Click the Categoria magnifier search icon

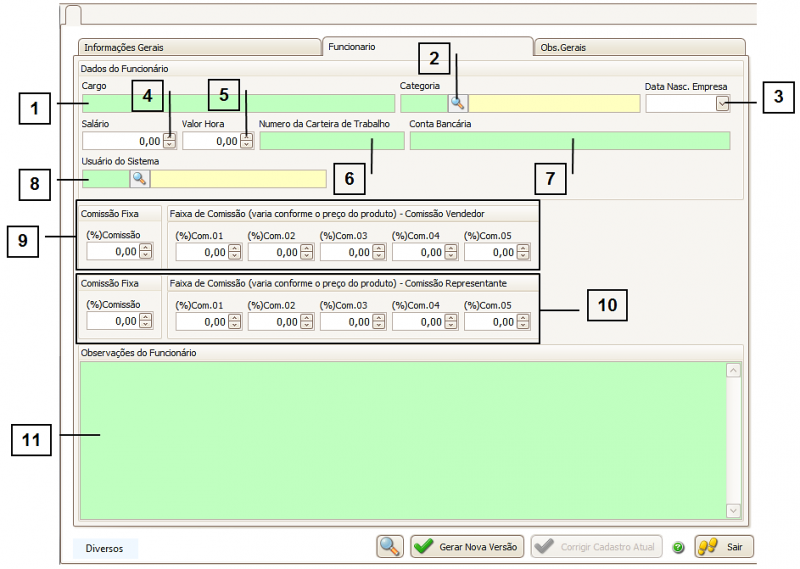[x=458, y=102]
